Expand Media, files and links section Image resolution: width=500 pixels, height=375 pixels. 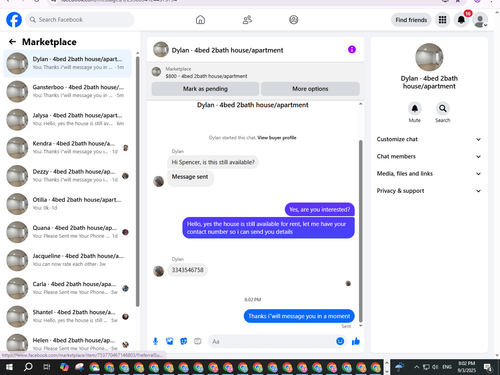[429, 174]
